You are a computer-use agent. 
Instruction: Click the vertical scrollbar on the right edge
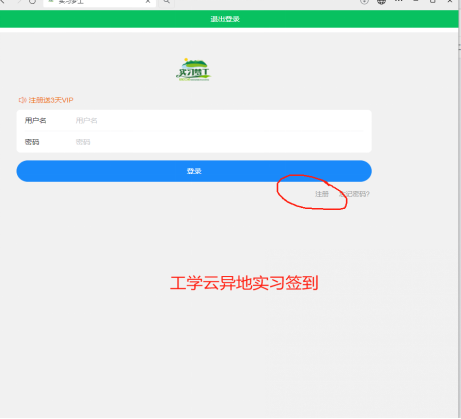tap(460, 213)
